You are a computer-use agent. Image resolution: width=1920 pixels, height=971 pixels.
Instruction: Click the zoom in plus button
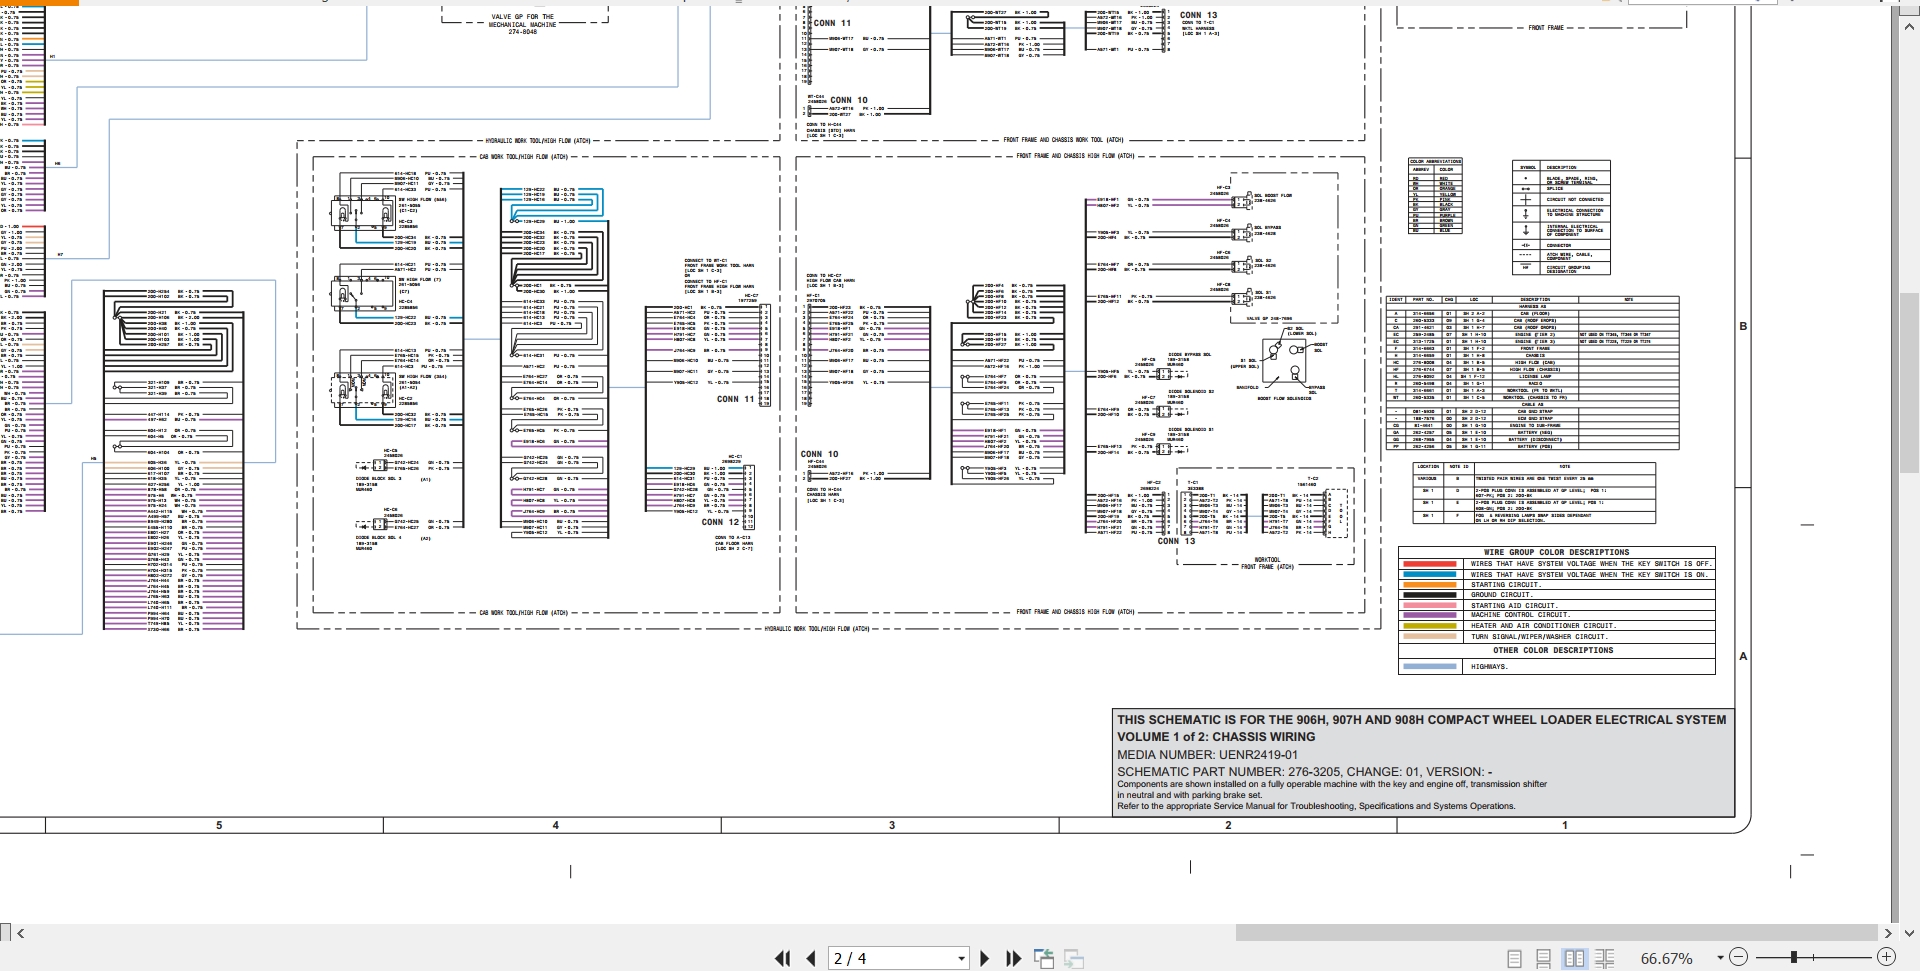(1886, 958)
